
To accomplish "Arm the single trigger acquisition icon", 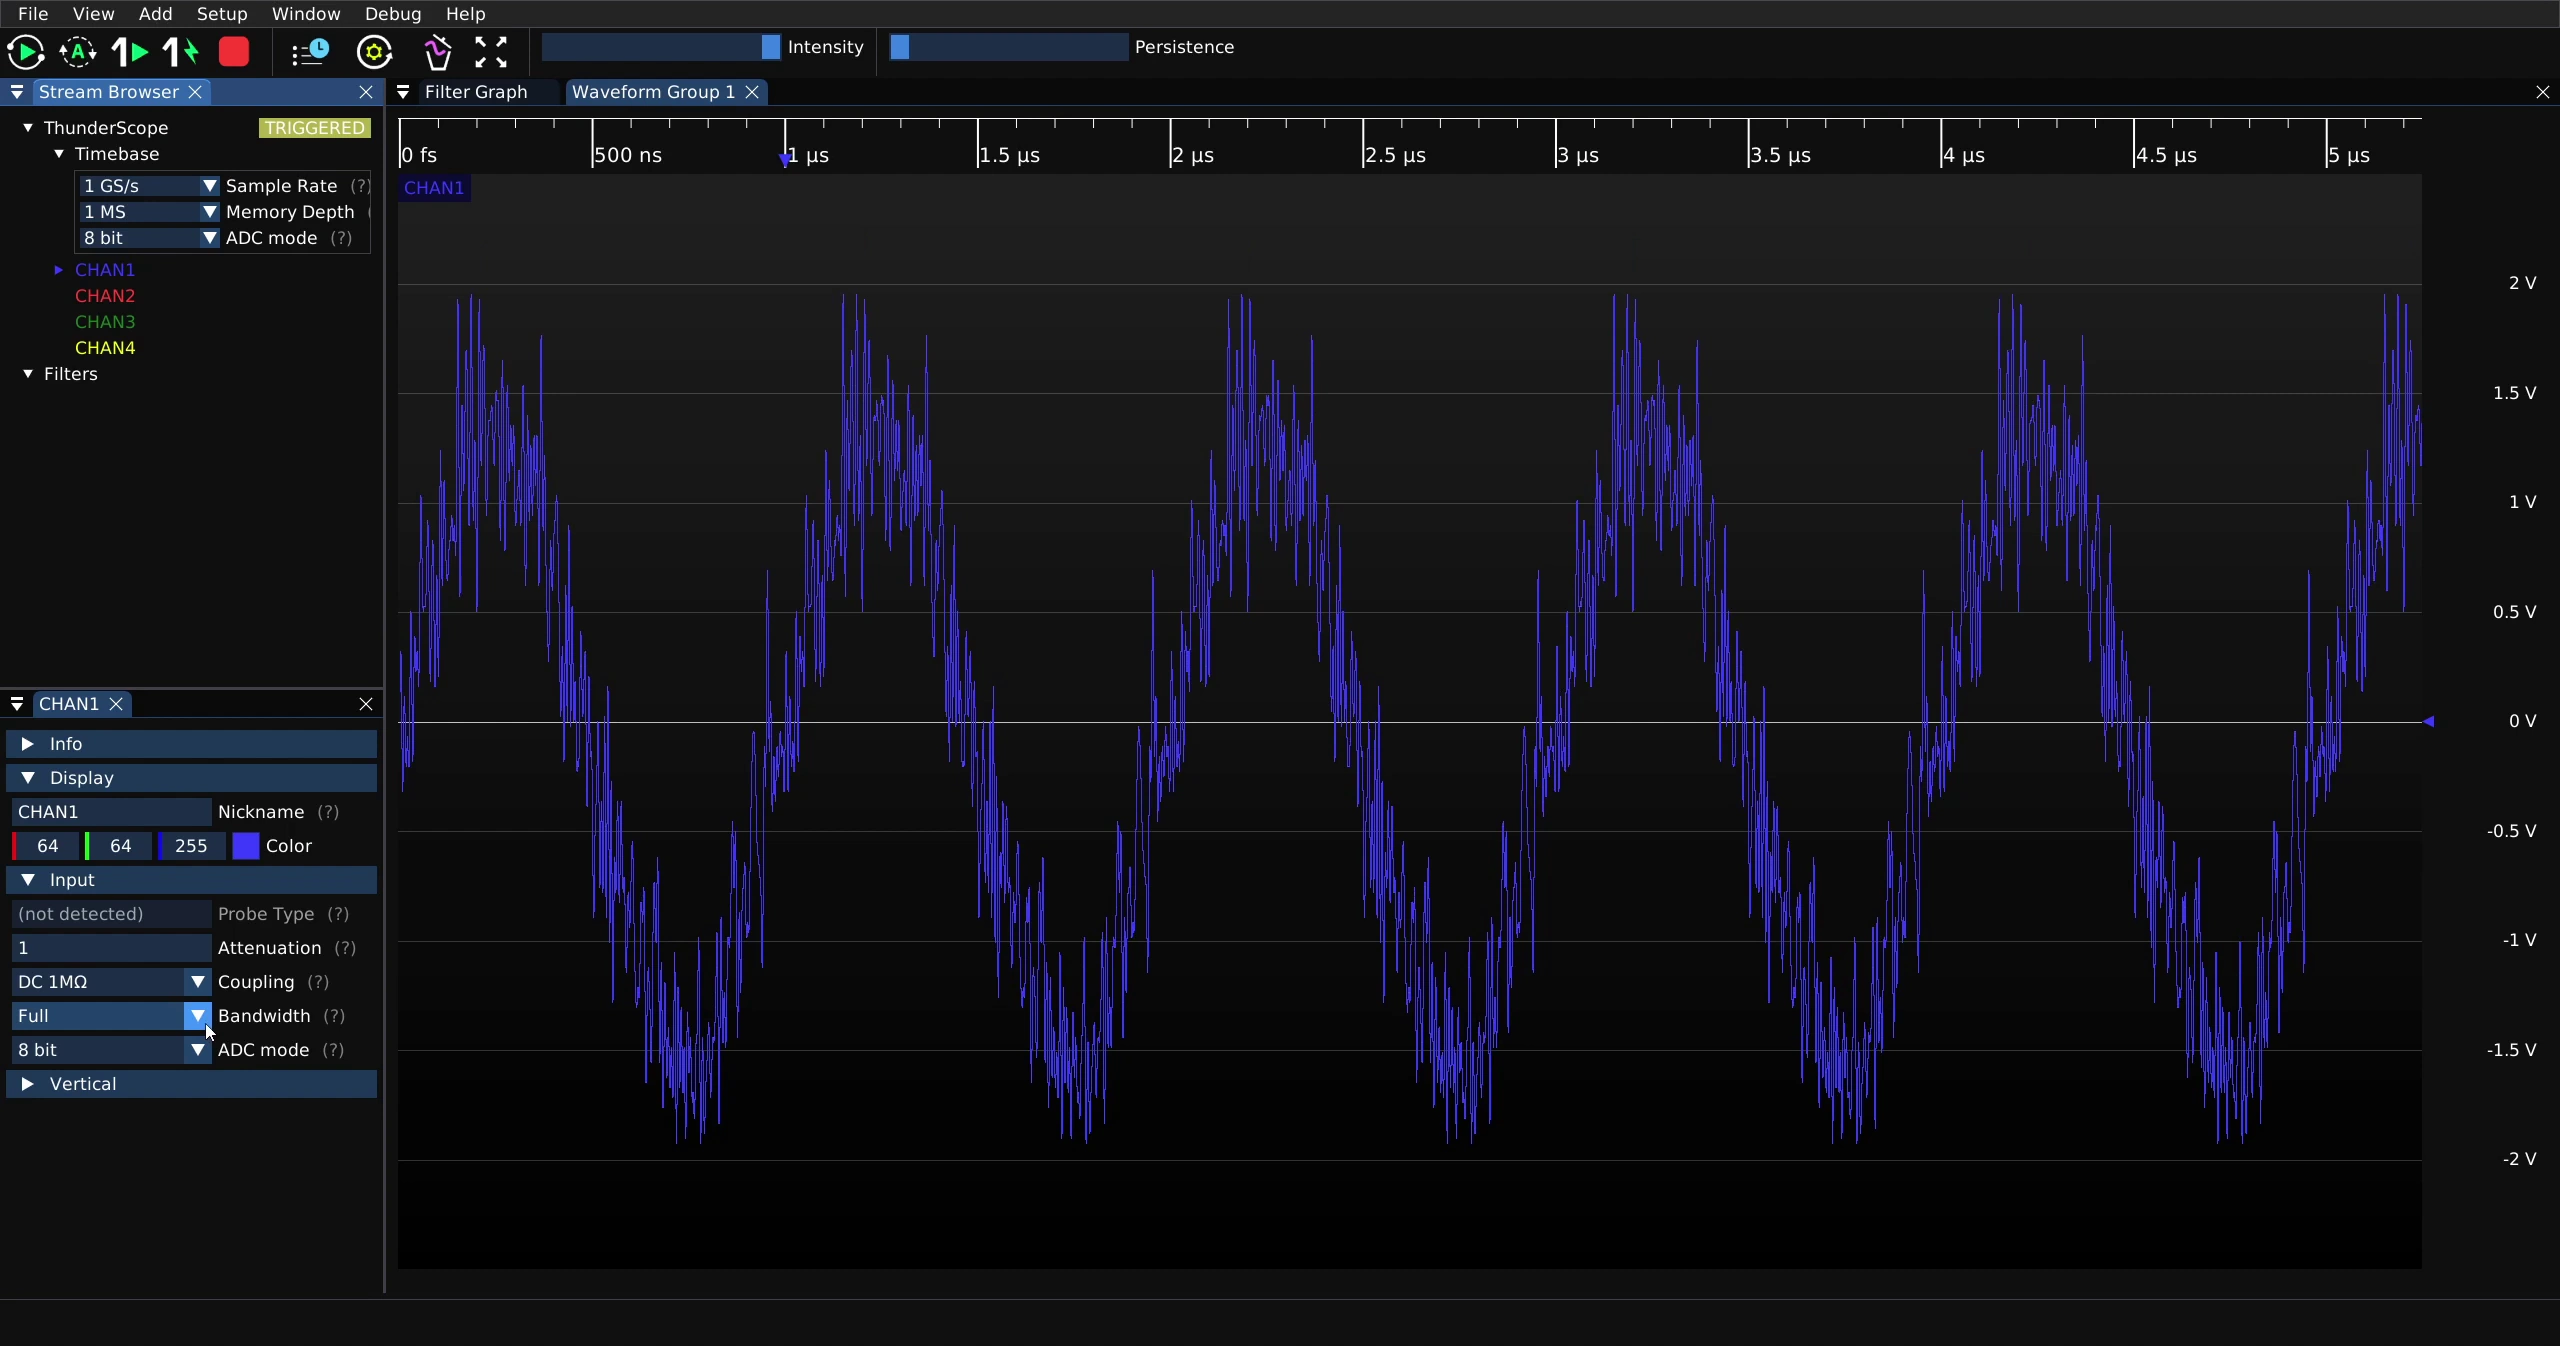I will (130, 52).
